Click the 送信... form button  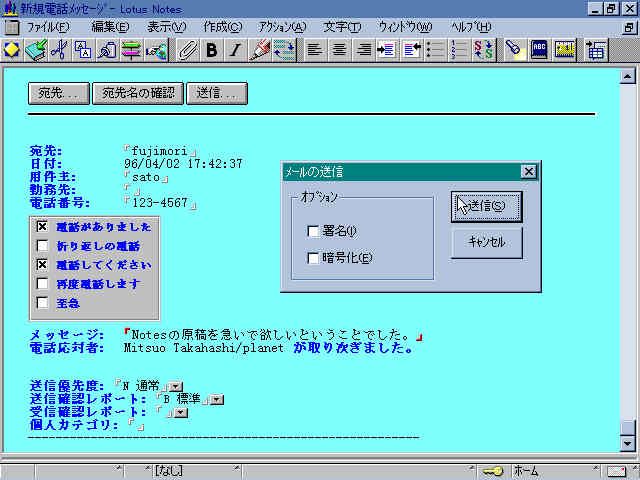pos(217,93)
